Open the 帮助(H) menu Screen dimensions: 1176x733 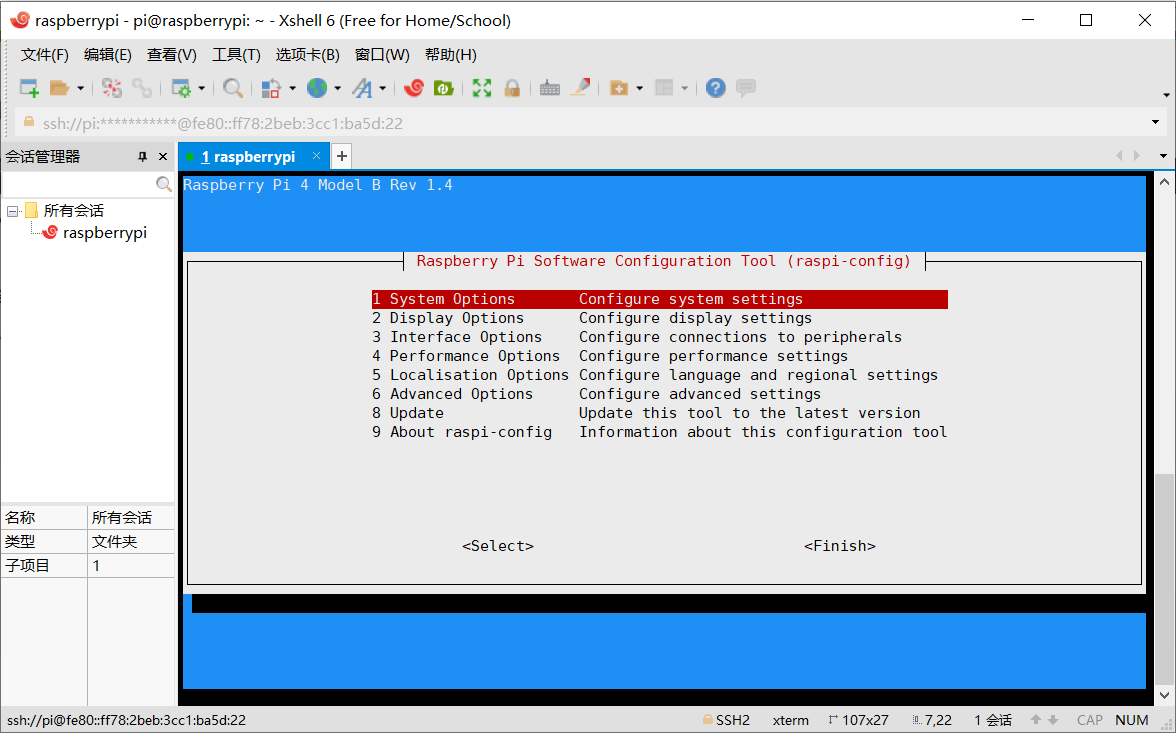point(451,55)
